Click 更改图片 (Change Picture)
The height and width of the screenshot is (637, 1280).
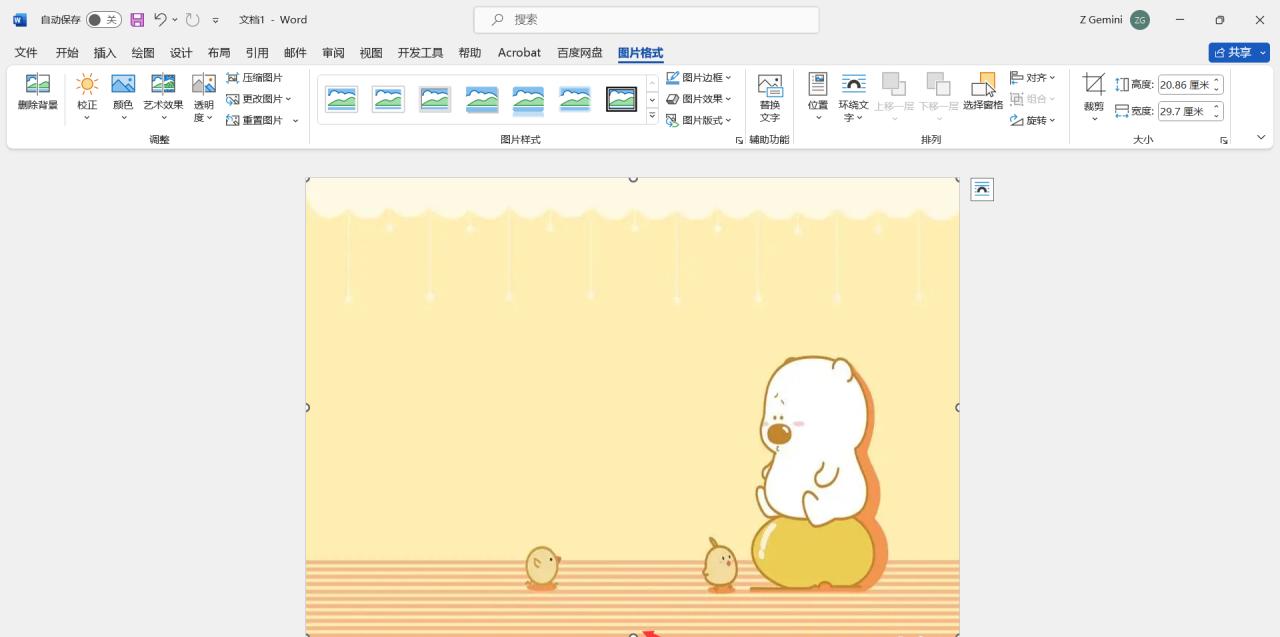[259, 99]
